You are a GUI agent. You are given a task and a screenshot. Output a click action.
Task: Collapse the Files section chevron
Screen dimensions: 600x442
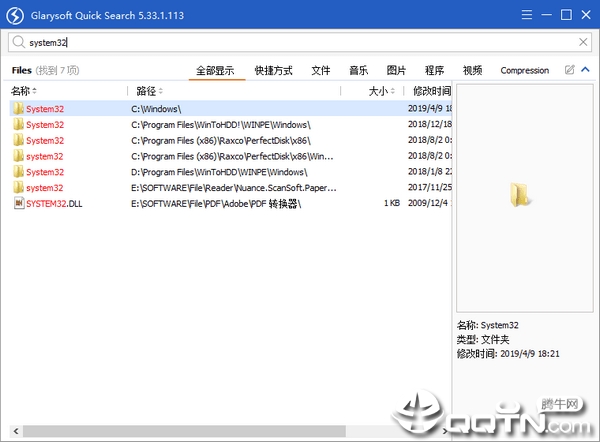[x=585, y=70]
